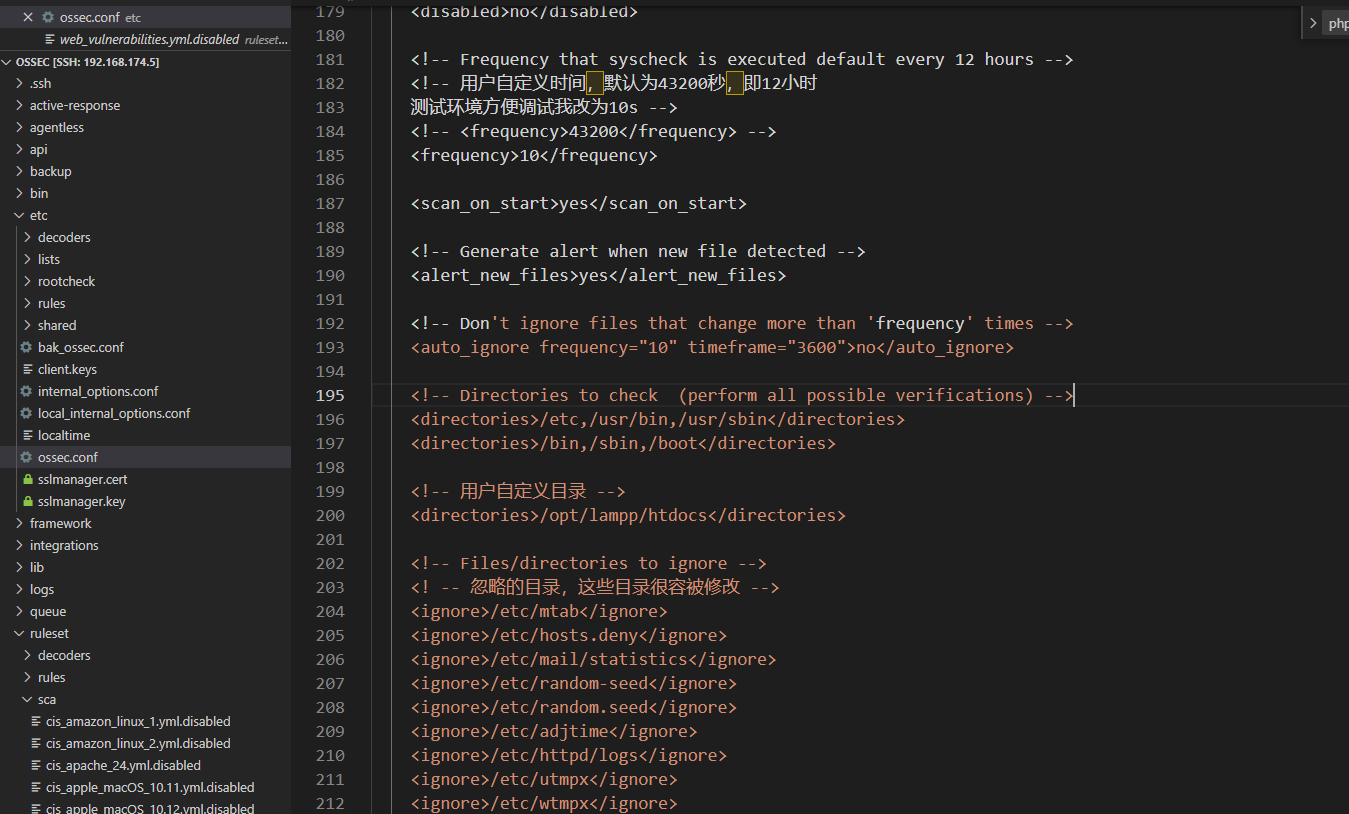This screenshot has height=814, width=1349.
Task: Collapse the OSSEC SSH workspace root
Action: coord(8,61)
